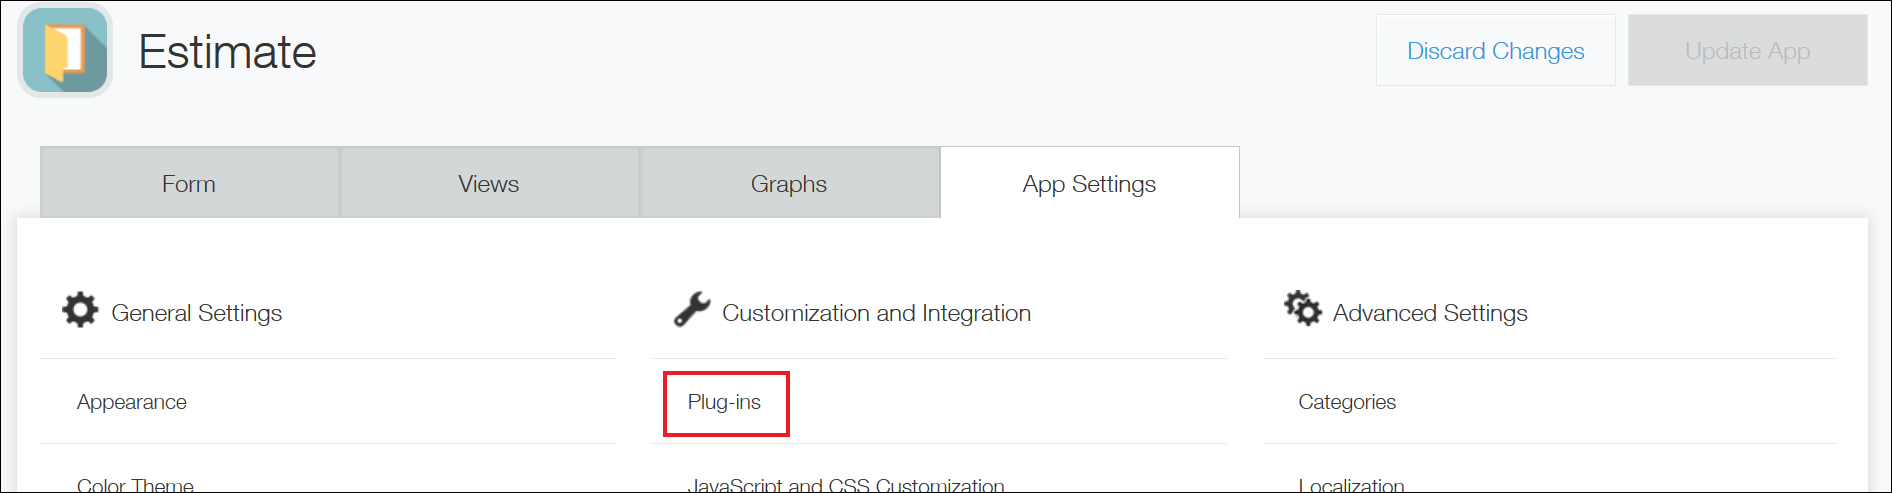The width and height of the screenshot is (1892, 493).
Task: Click the Estimate app title text
Action: pyautogui.click(x=227, y=51)
